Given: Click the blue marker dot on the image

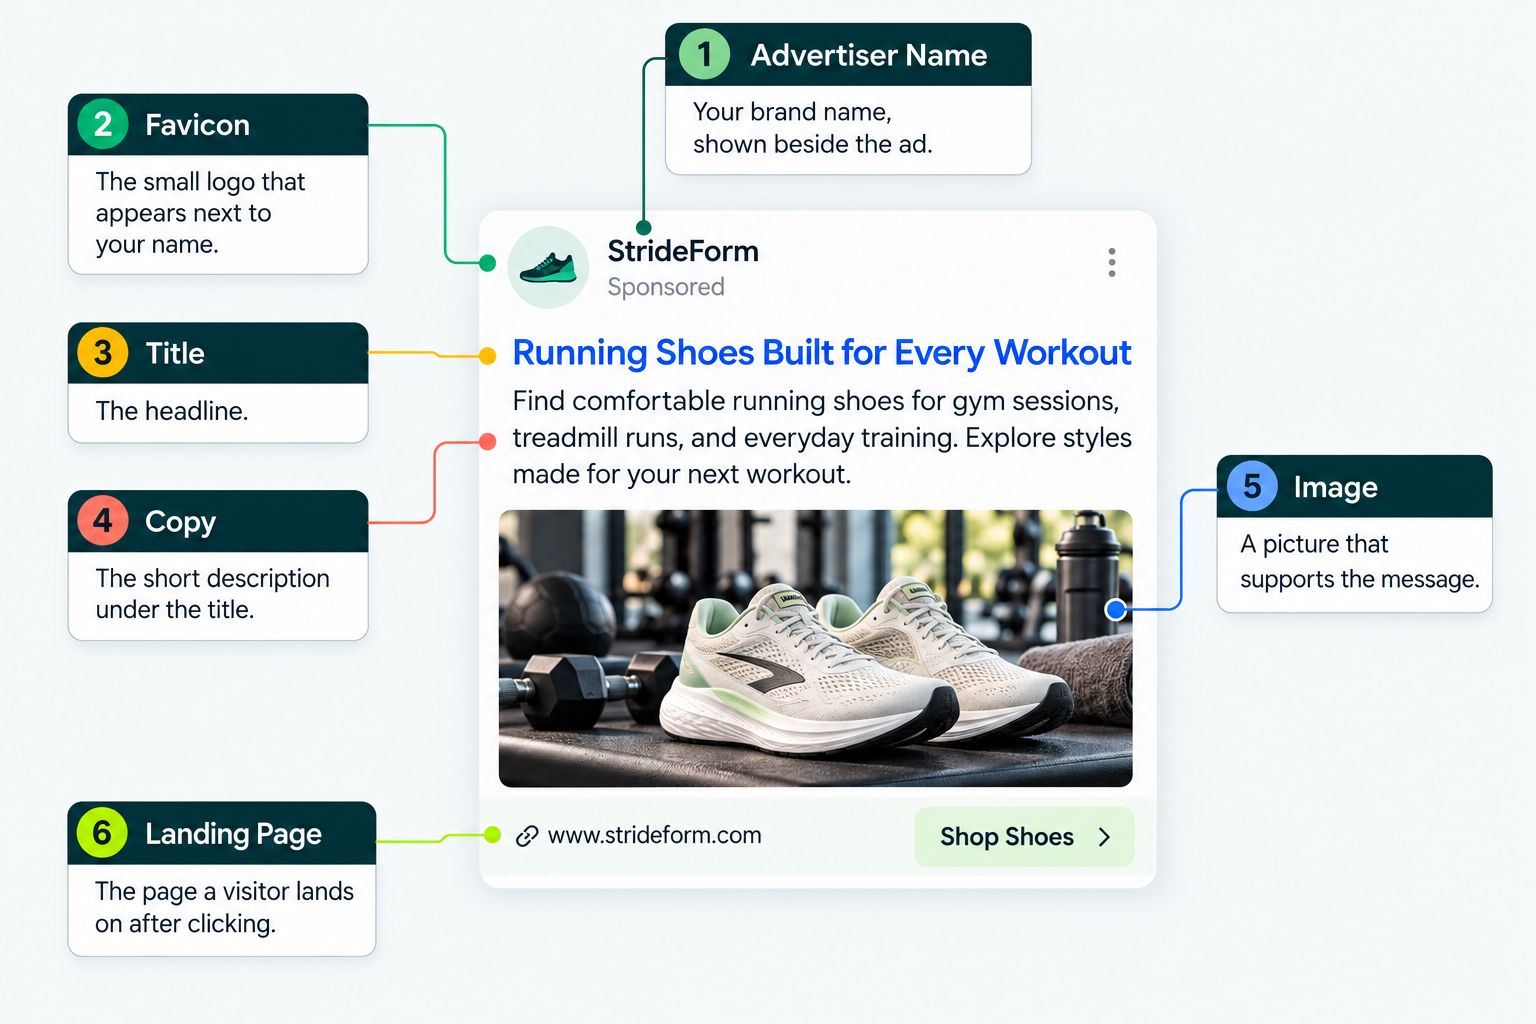Looking at the screenshot, I should (1116, 609).
